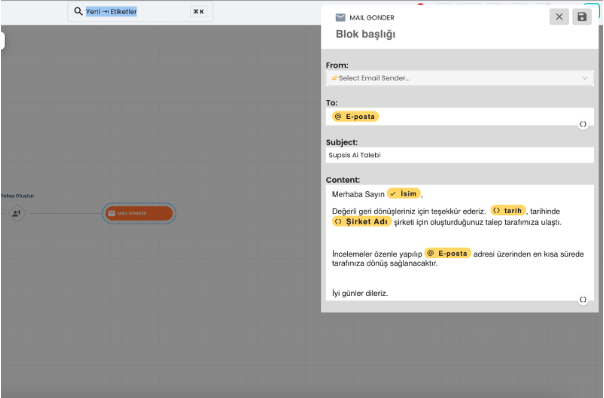The width and height of the screenshot is (604, 398).
Task: Click the ⌘K shortcut badge
Action: [198, 12]
